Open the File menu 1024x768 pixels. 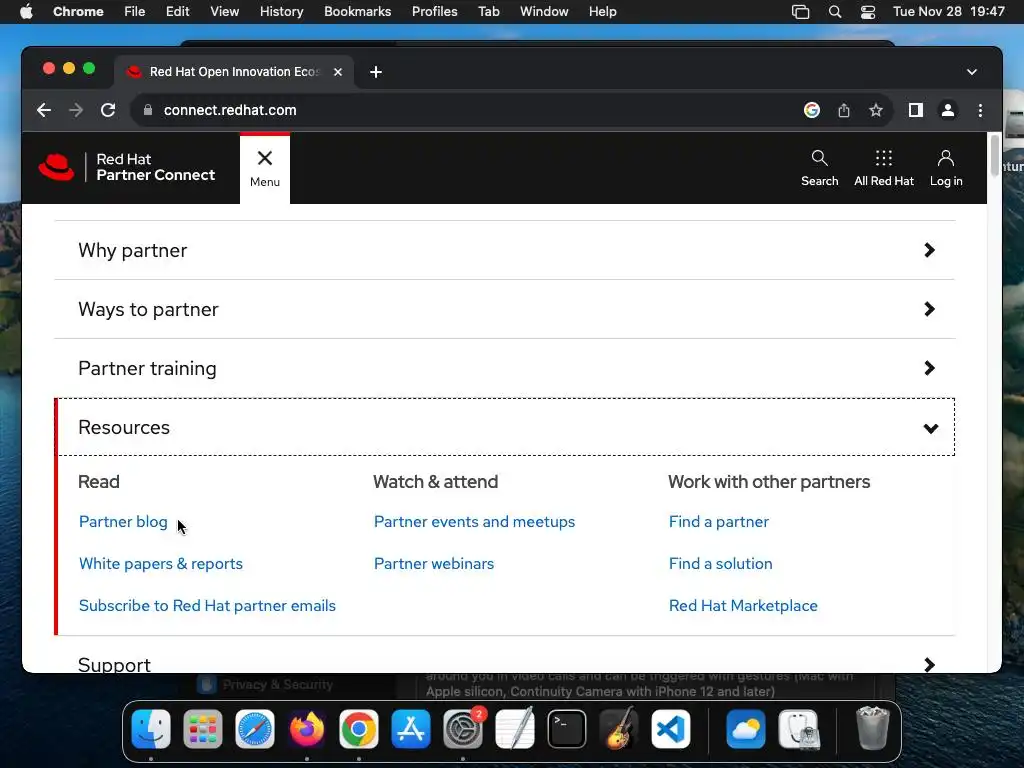[x=135, y=12]
